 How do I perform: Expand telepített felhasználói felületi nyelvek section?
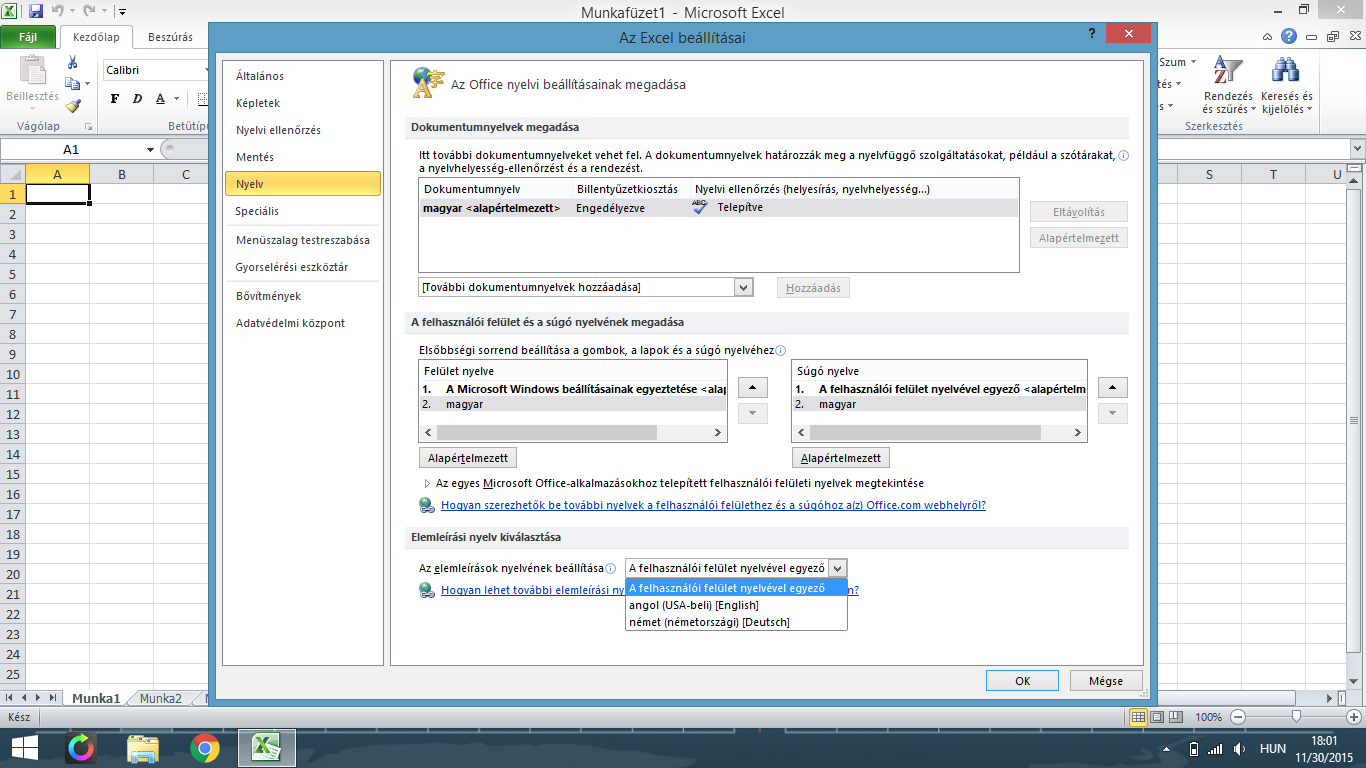428,483
